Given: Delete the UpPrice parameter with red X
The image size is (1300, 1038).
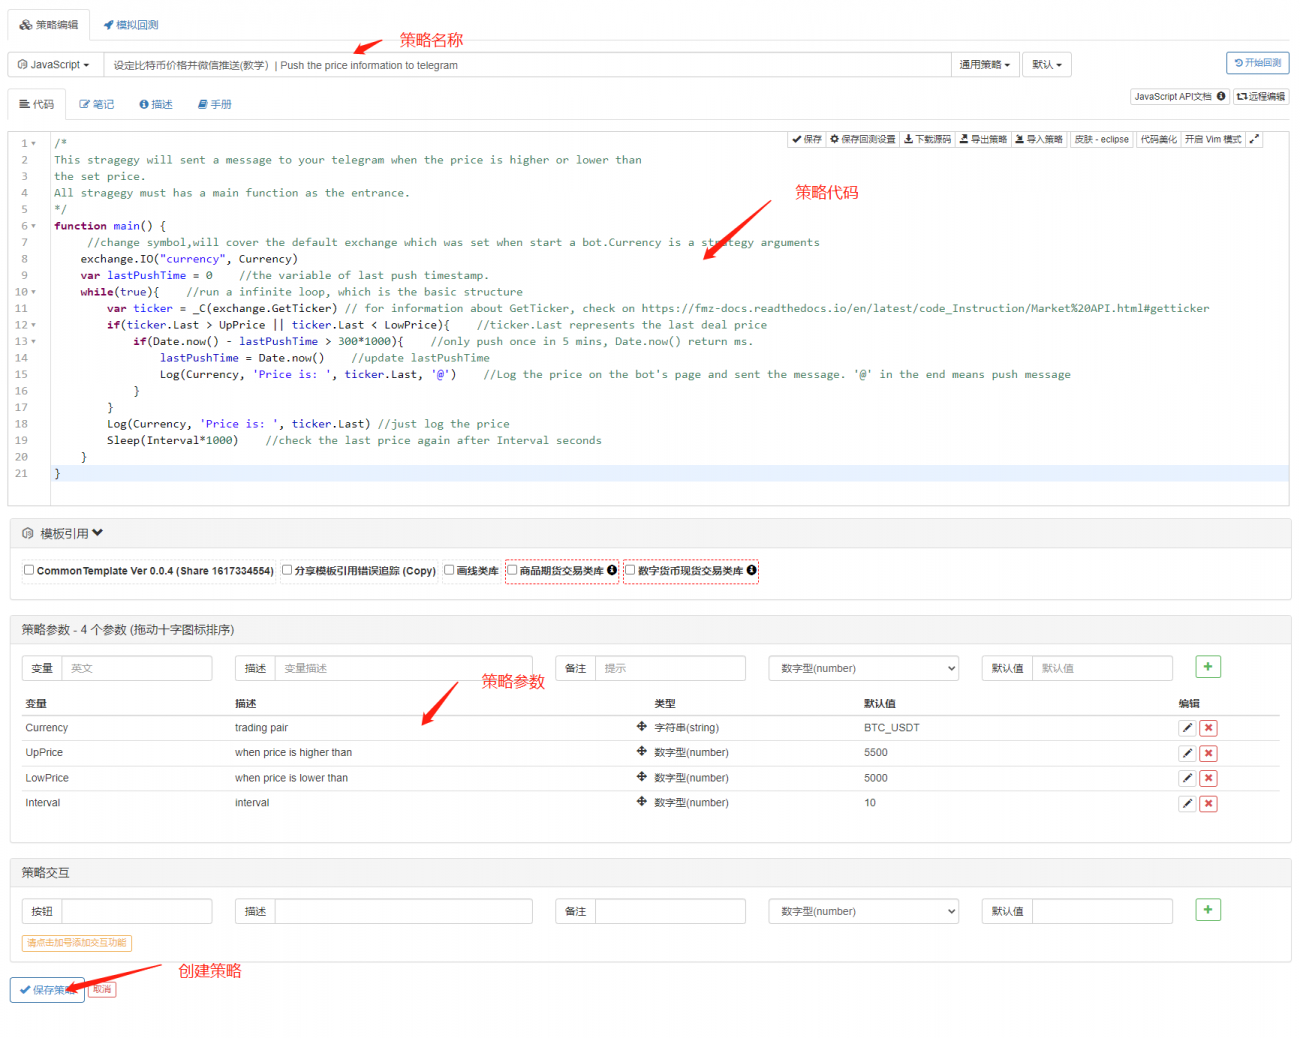Looking at the screenshot, I should pyautogui.click(x=1208, y=753).
